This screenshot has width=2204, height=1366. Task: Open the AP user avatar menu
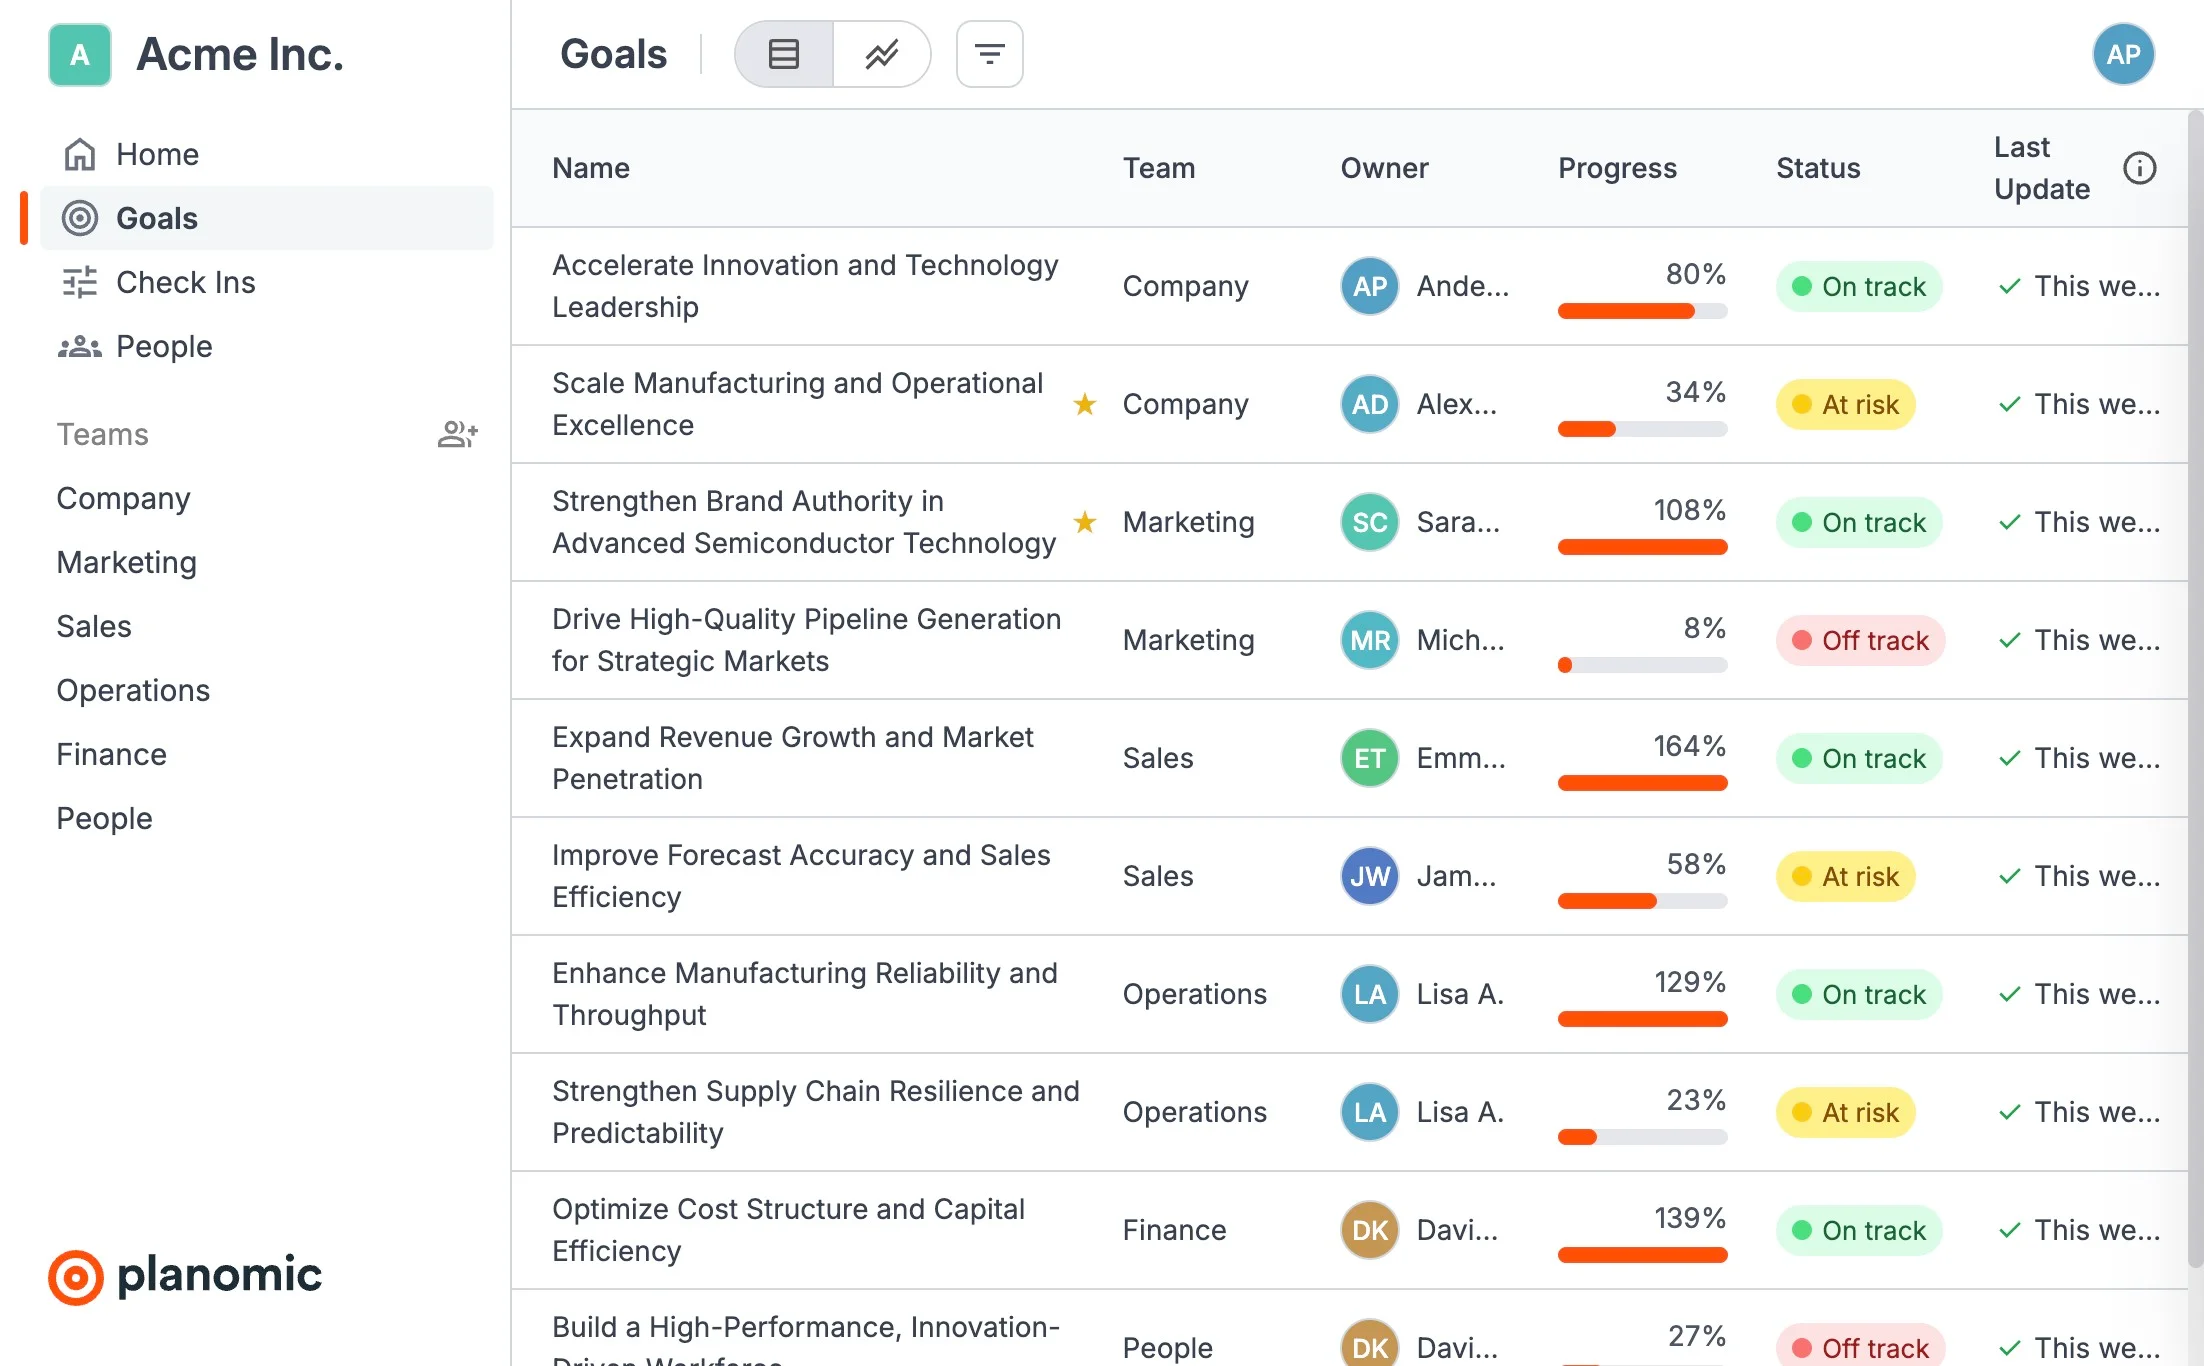click(x=2123, y=54)
